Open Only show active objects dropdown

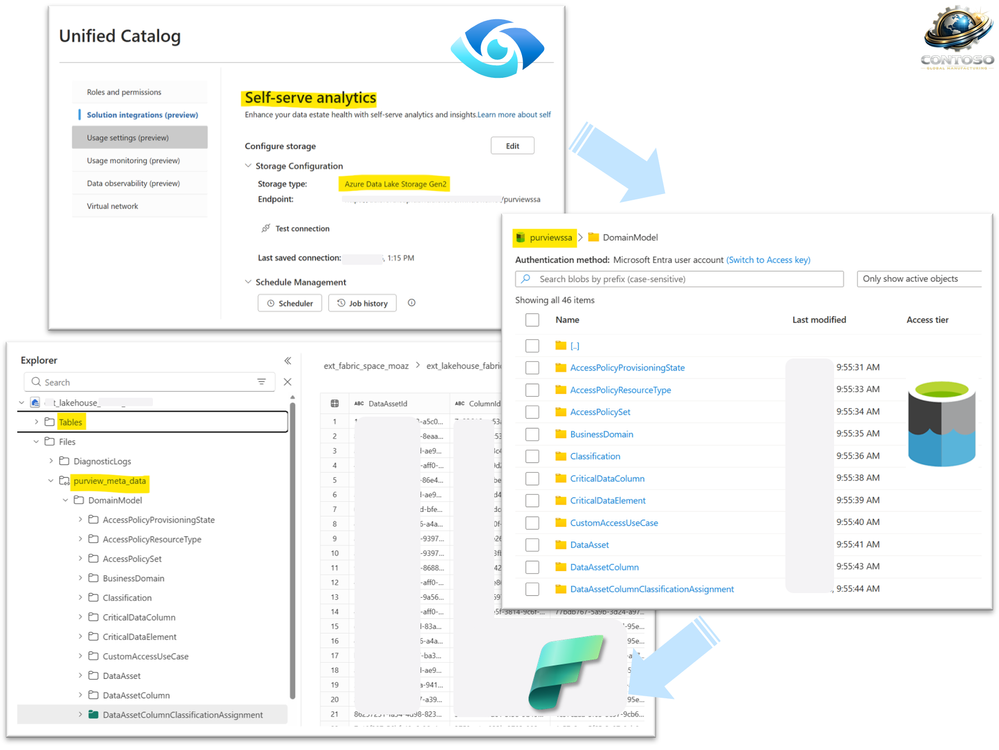point(918,279)
